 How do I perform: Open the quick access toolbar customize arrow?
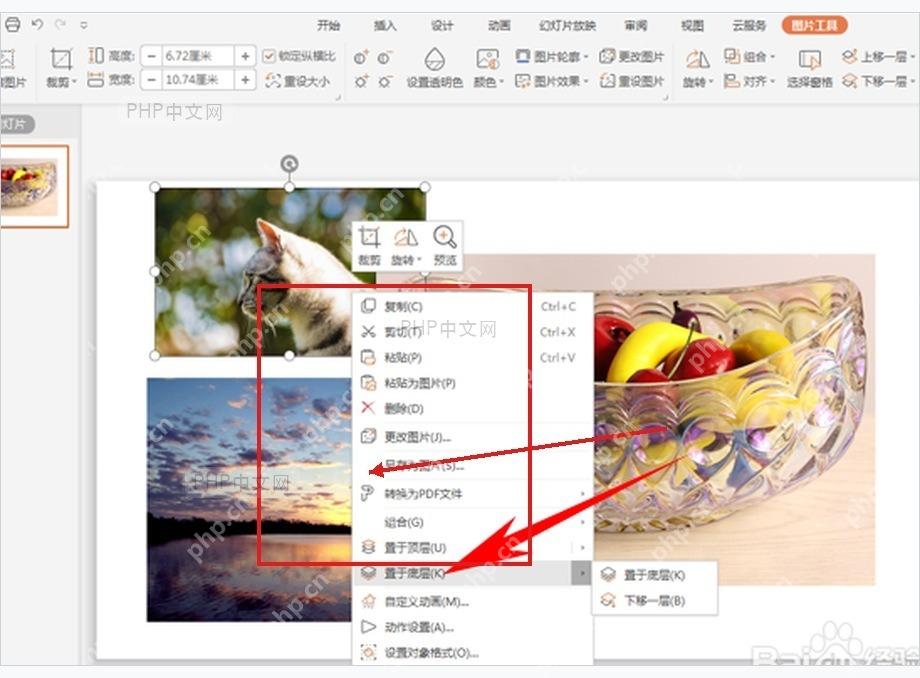tap(84, 25)
